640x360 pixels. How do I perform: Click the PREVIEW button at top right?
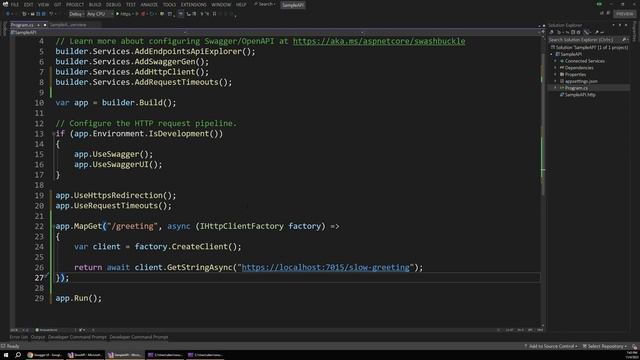point(624,14)
